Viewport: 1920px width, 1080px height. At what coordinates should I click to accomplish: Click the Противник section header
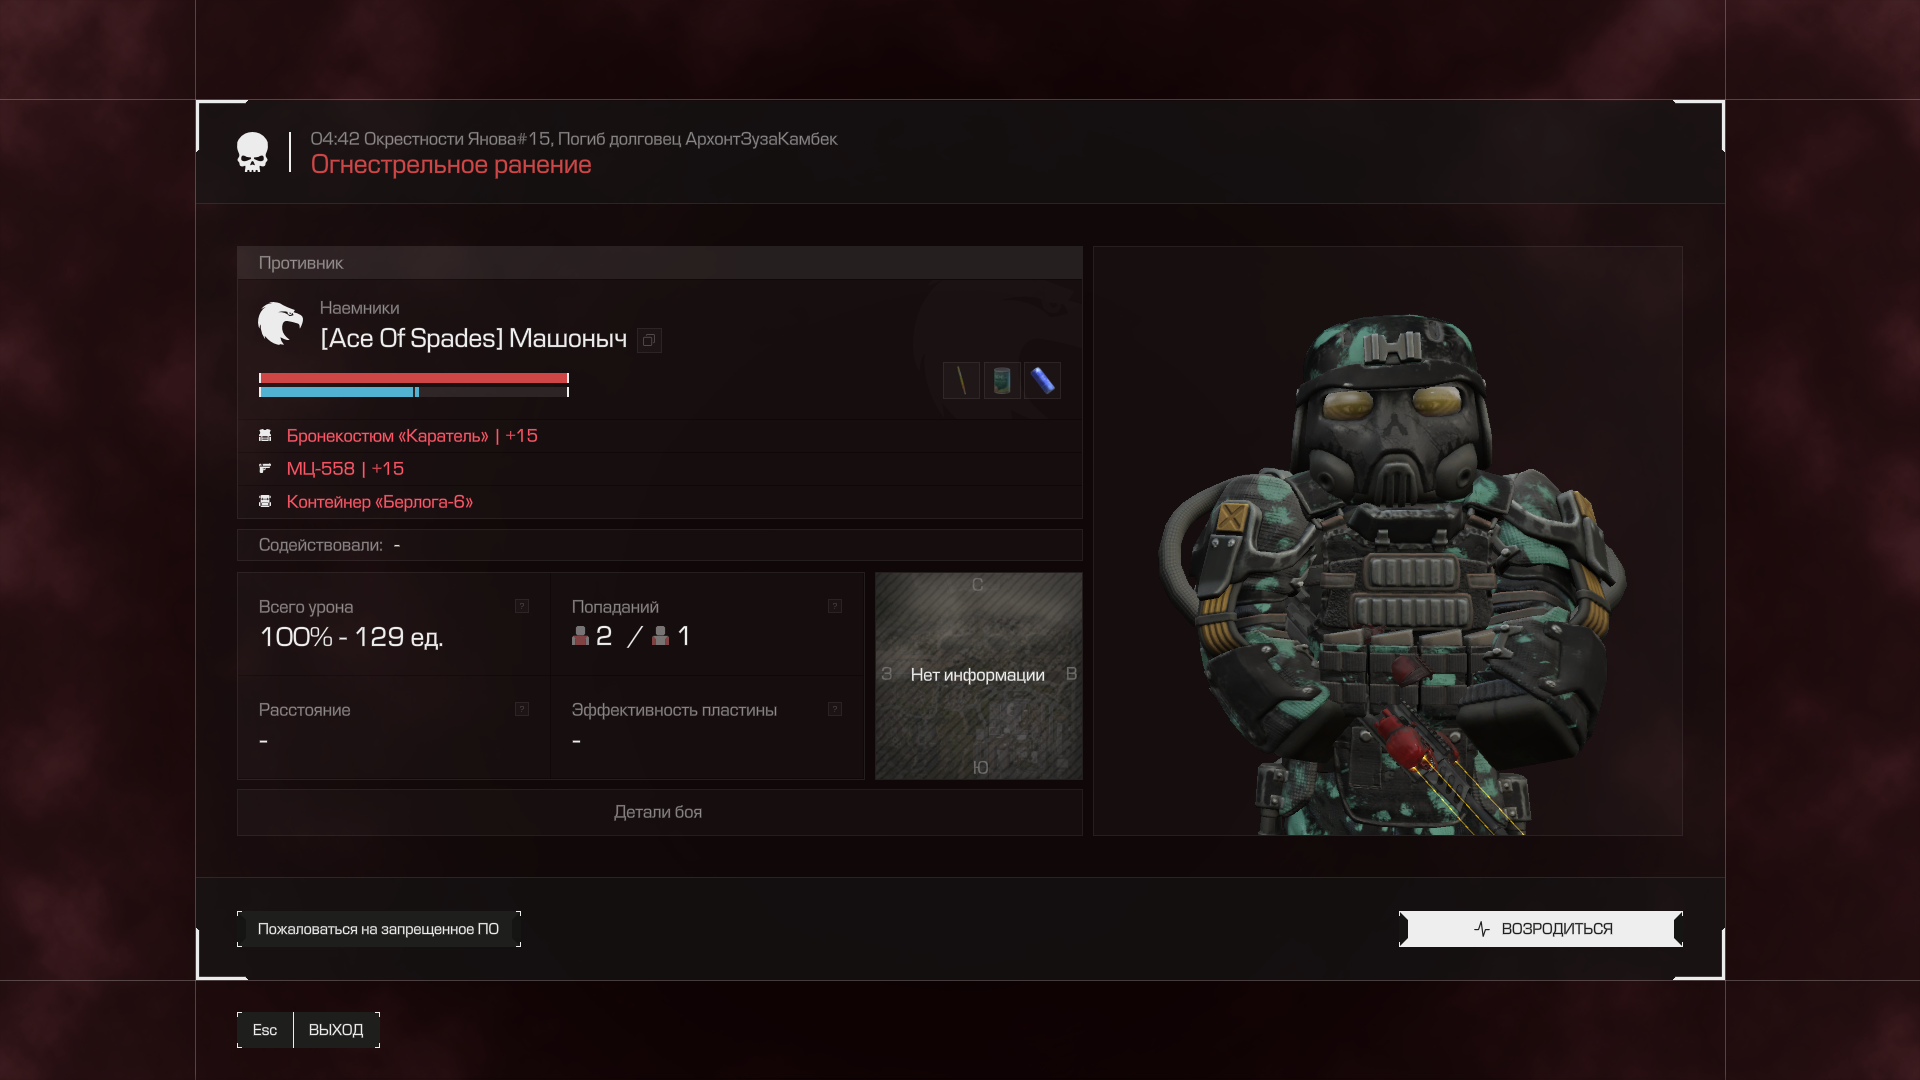(x=659, y=263)
